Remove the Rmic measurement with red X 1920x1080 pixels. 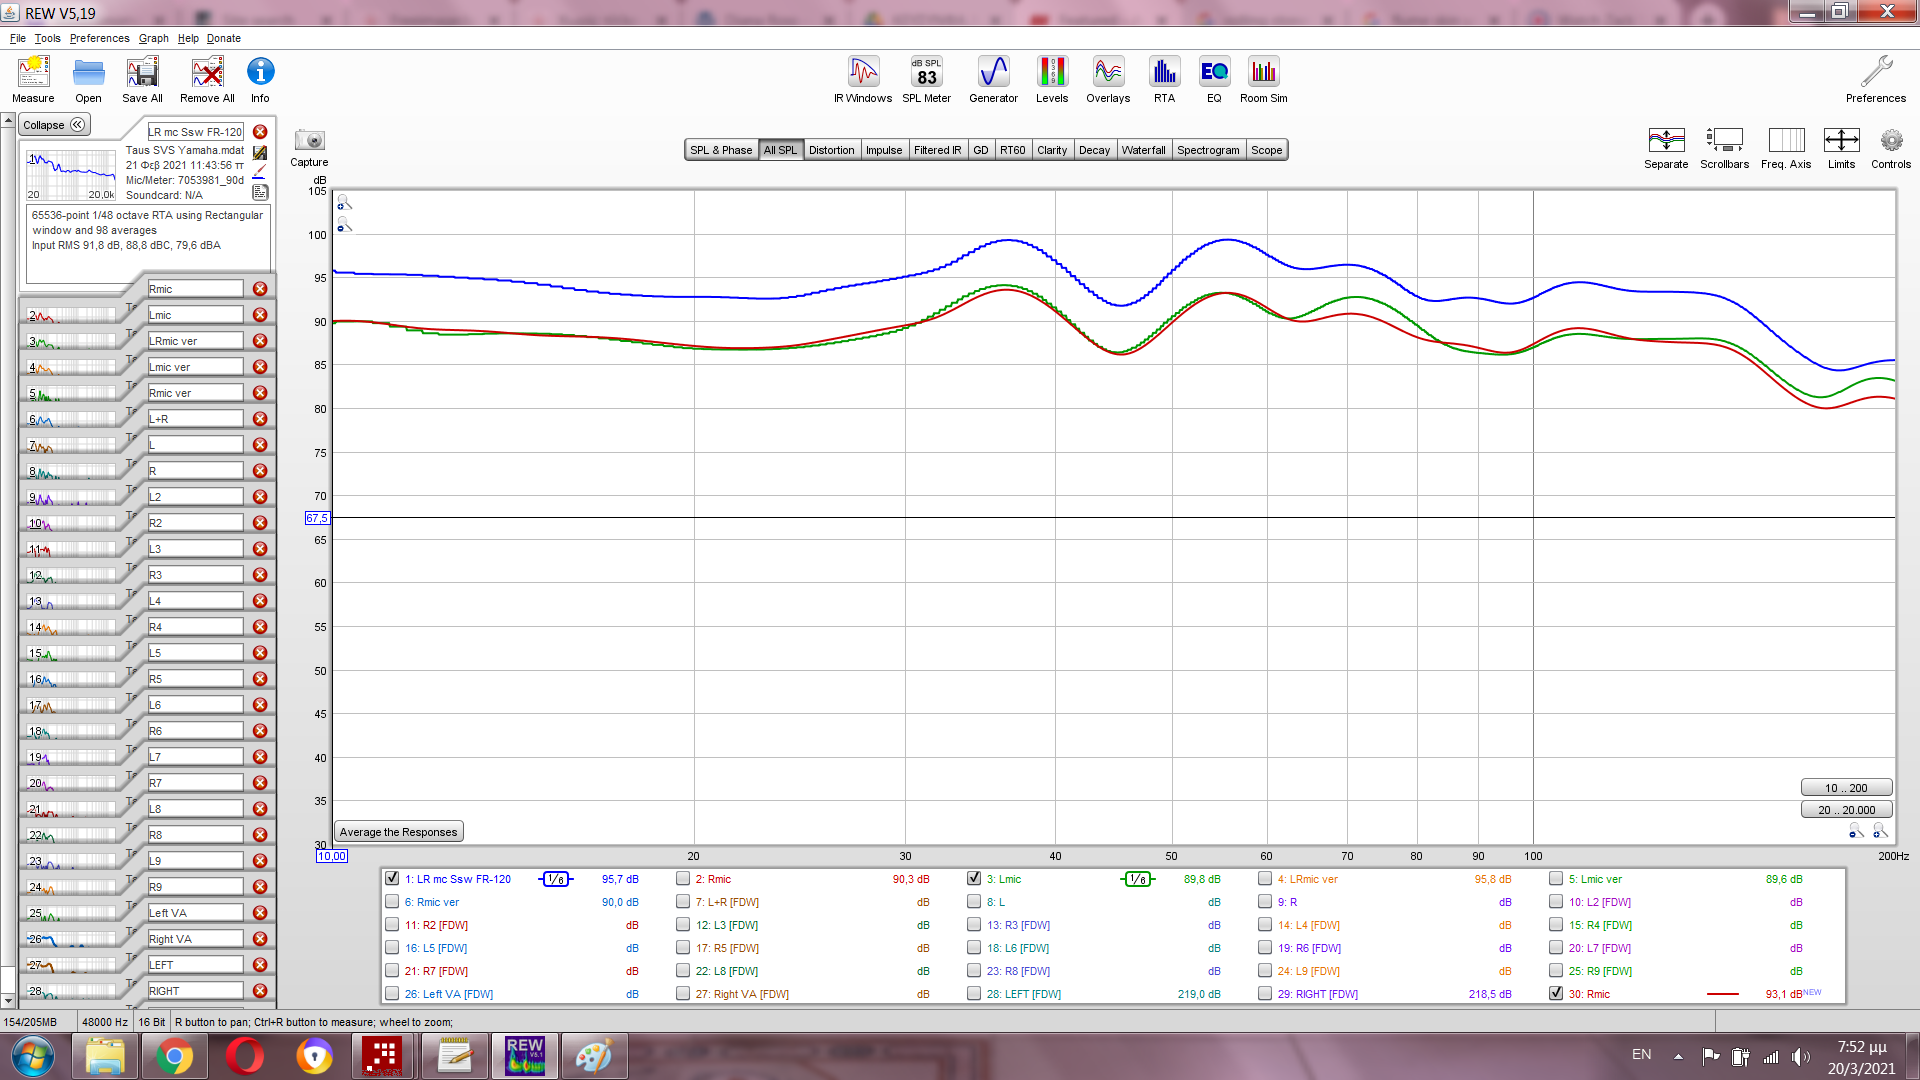(260, 289)
